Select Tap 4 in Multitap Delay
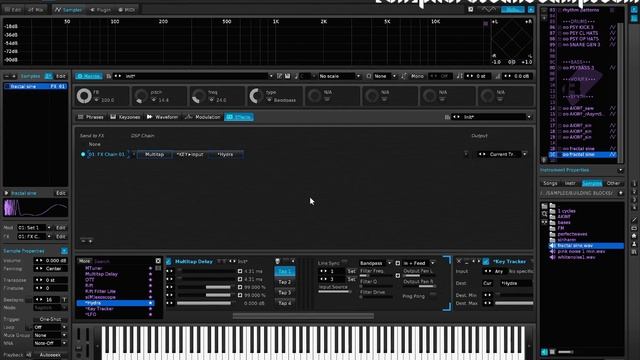640x360 pixels. 284,303
